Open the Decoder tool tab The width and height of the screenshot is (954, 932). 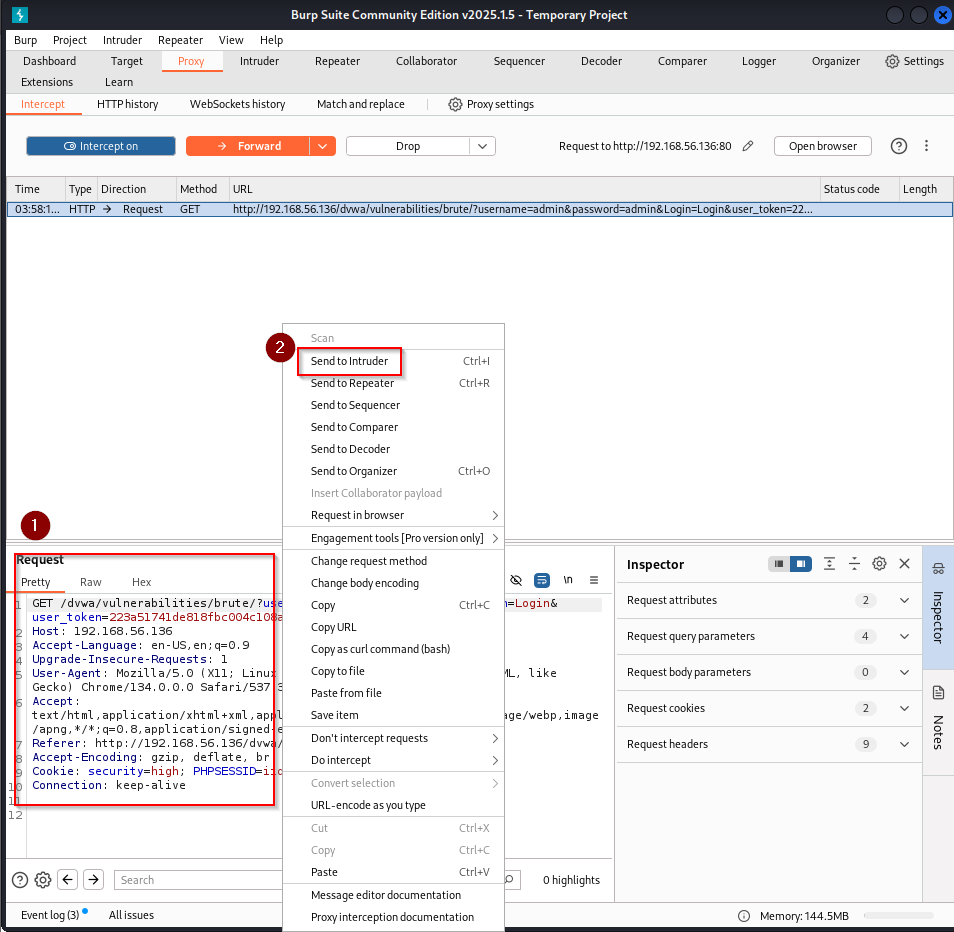click(601, 61)
